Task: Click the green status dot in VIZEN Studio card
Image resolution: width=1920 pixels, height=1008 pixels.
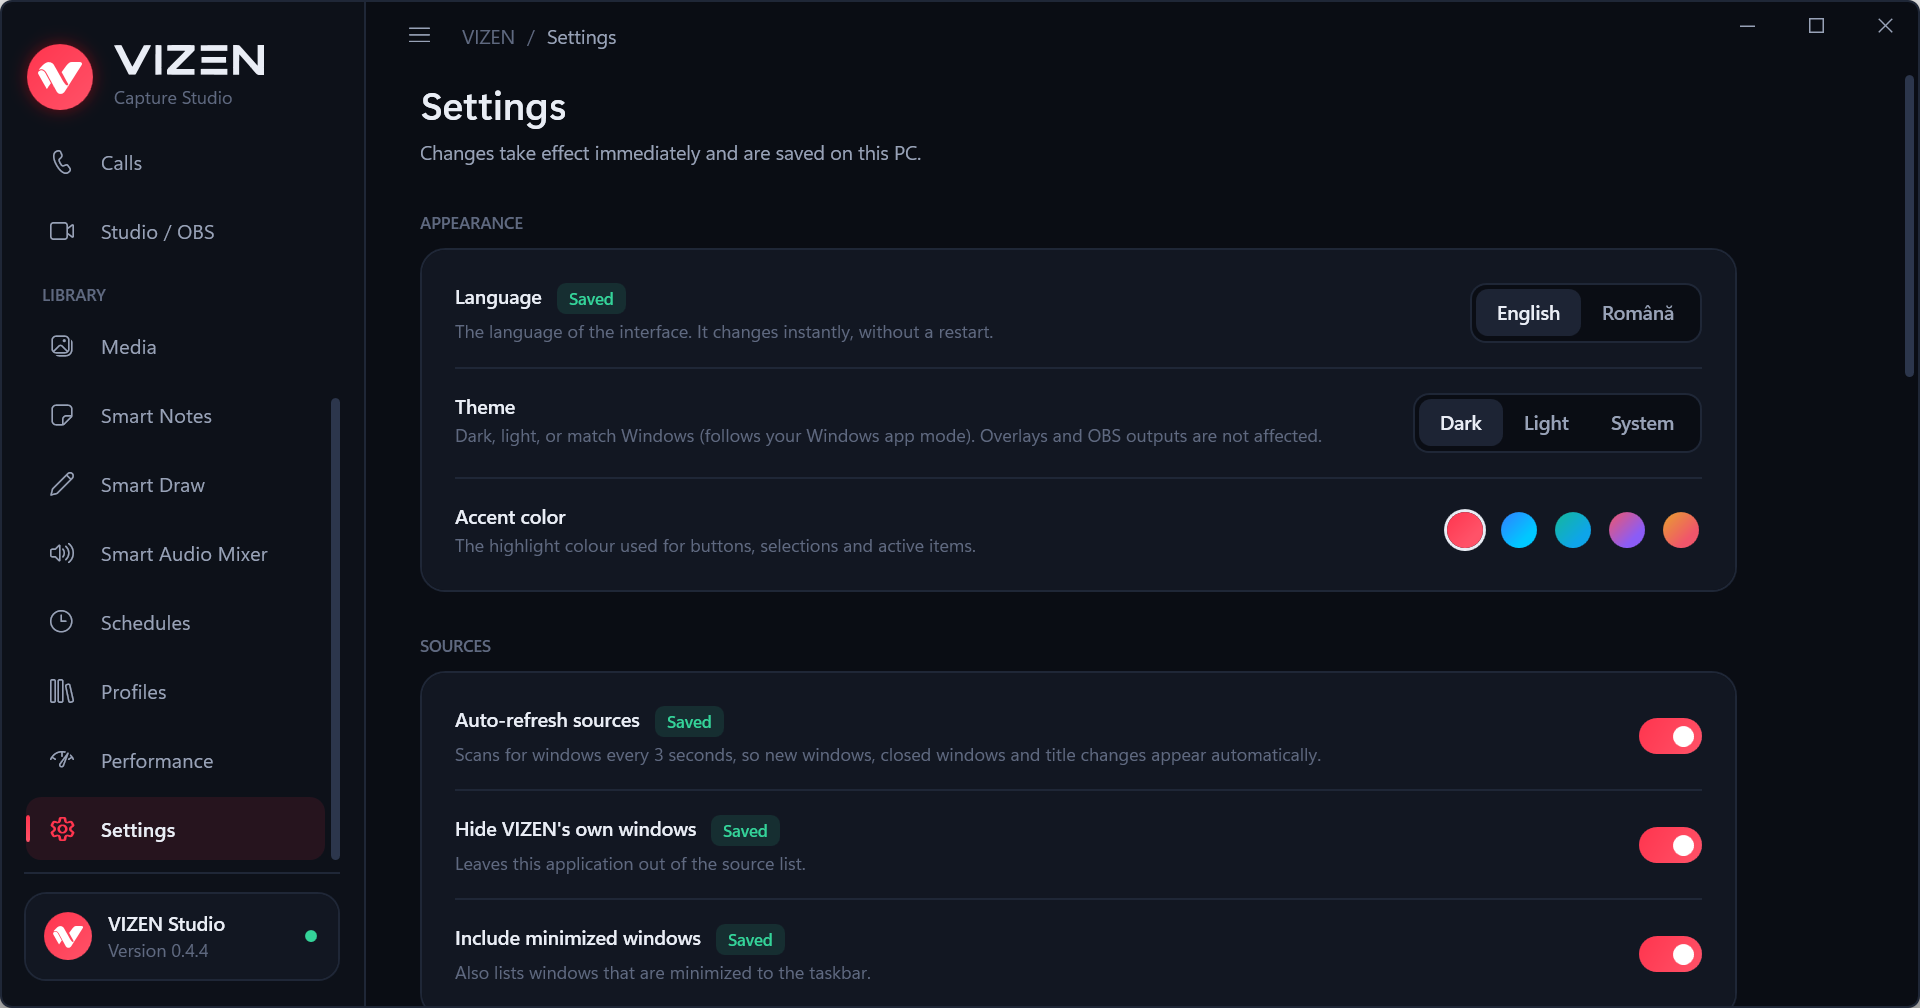Action: [311, 936]
